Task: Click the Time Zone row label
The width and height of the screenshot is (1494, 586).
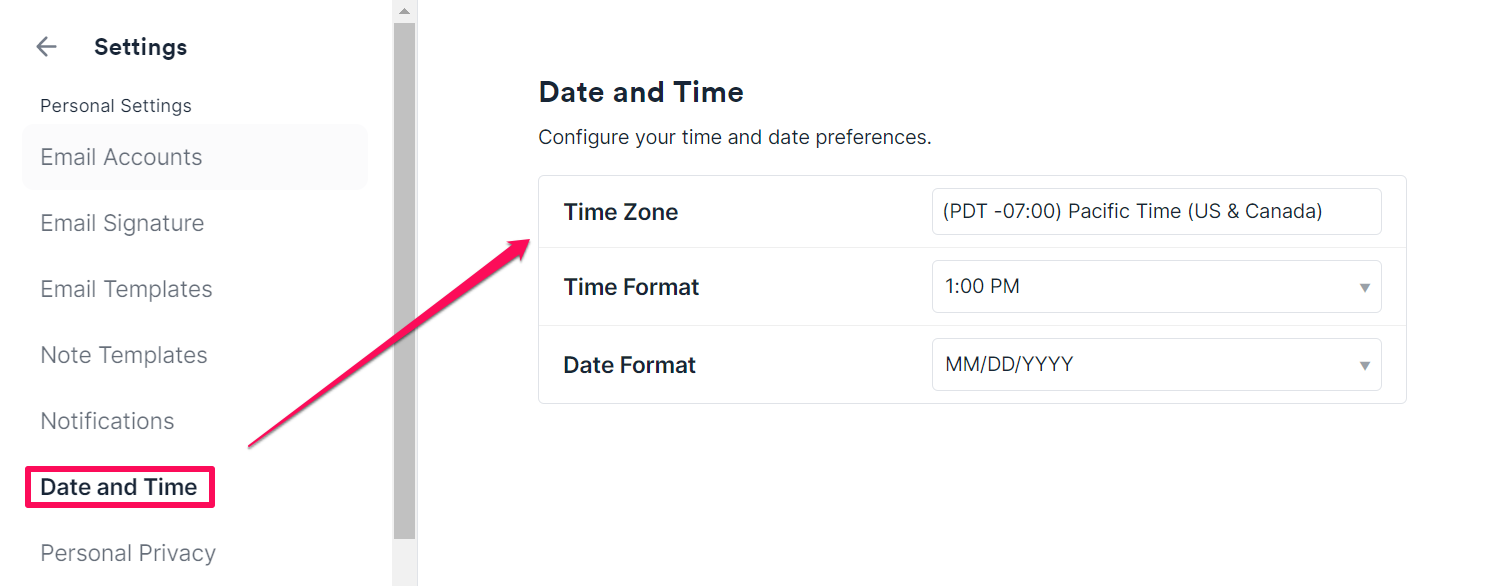Action: [x=620, y=211]
